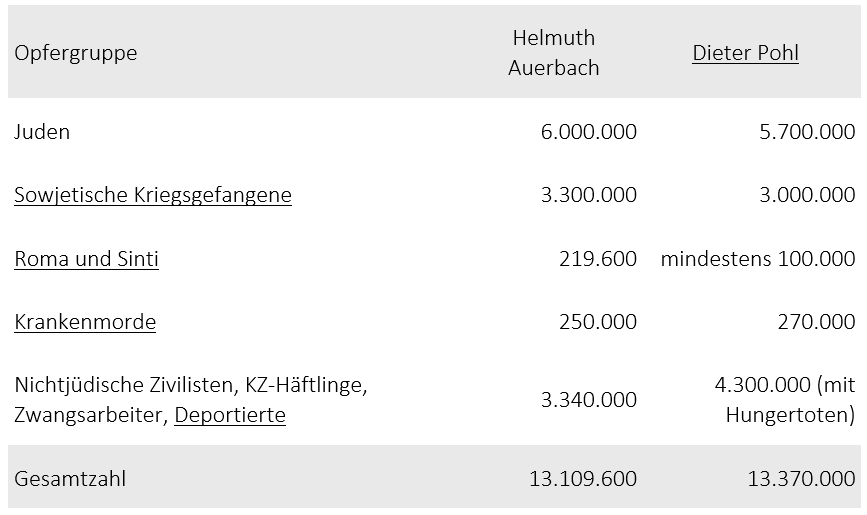This screenshot has width=867, height=515.
Task: Visit the Deportierte link
Action: [x=230, y=415]
